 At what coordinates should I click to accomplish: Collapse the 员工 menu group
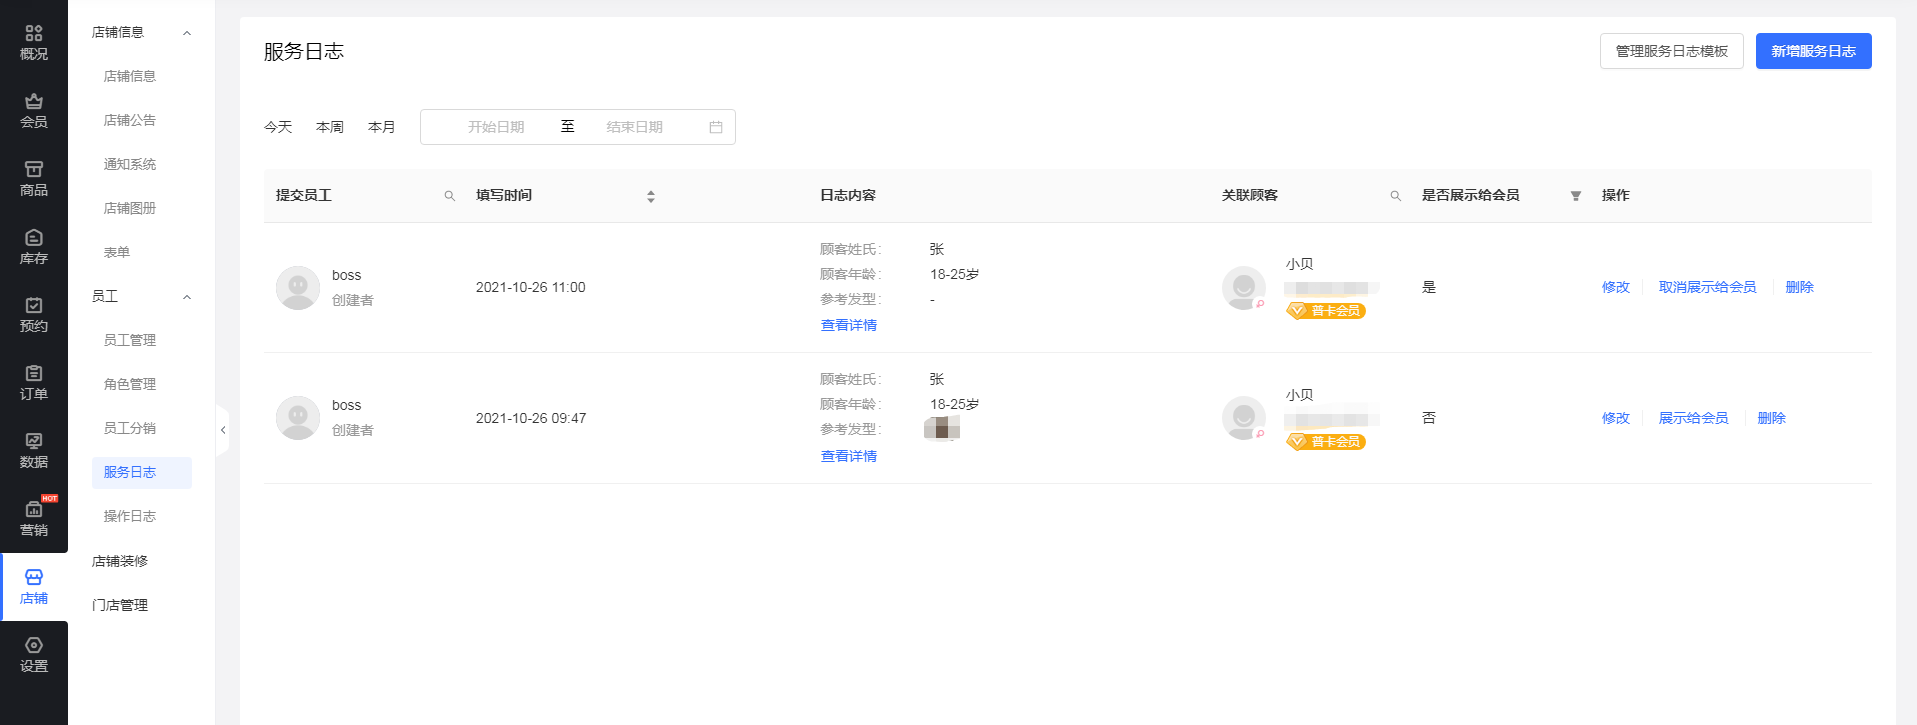tap(186, 297)
